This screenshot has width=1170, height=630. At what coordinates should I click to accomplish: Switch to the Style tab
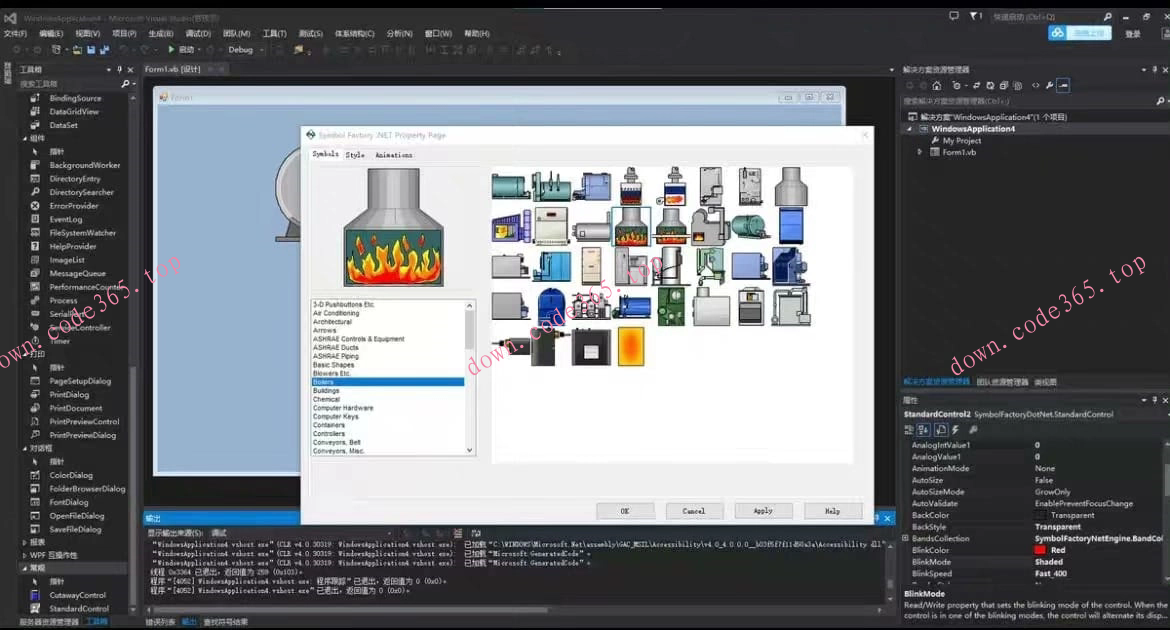point(355,155)
